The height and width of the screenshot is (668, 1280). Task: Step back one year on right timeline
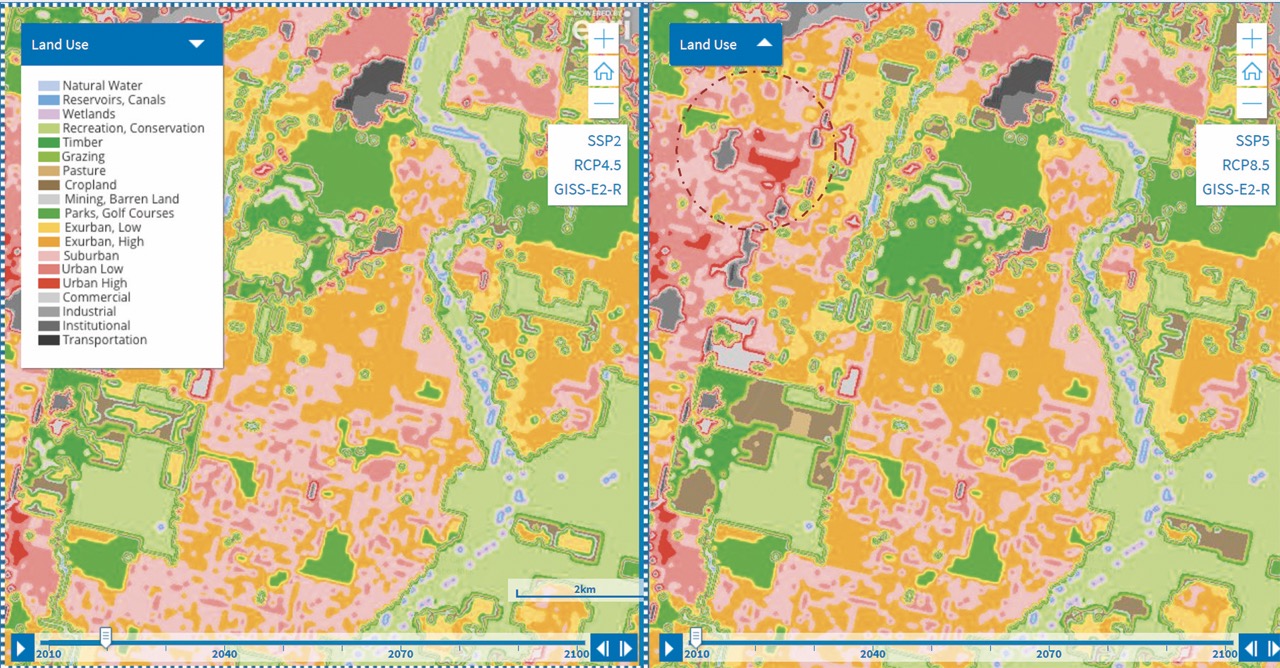click(1251, 648)
